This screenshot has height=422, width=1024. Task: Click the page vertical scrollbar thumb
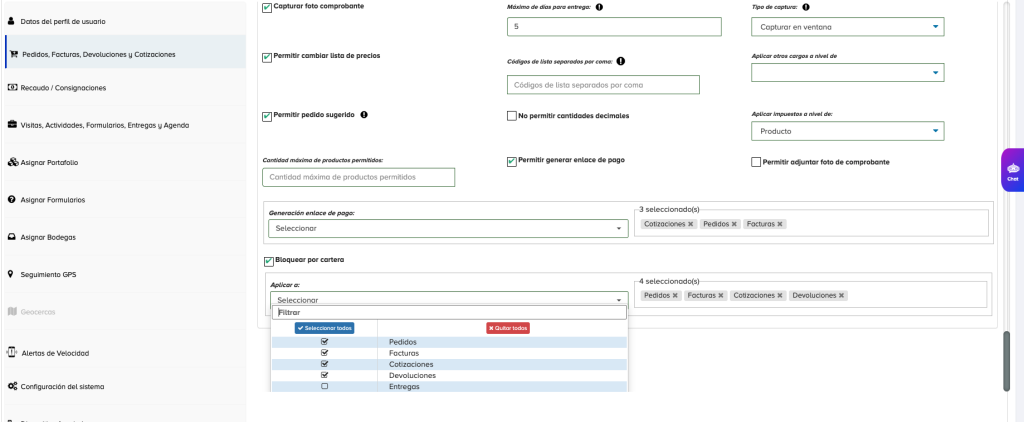(x=1006, y=362)
